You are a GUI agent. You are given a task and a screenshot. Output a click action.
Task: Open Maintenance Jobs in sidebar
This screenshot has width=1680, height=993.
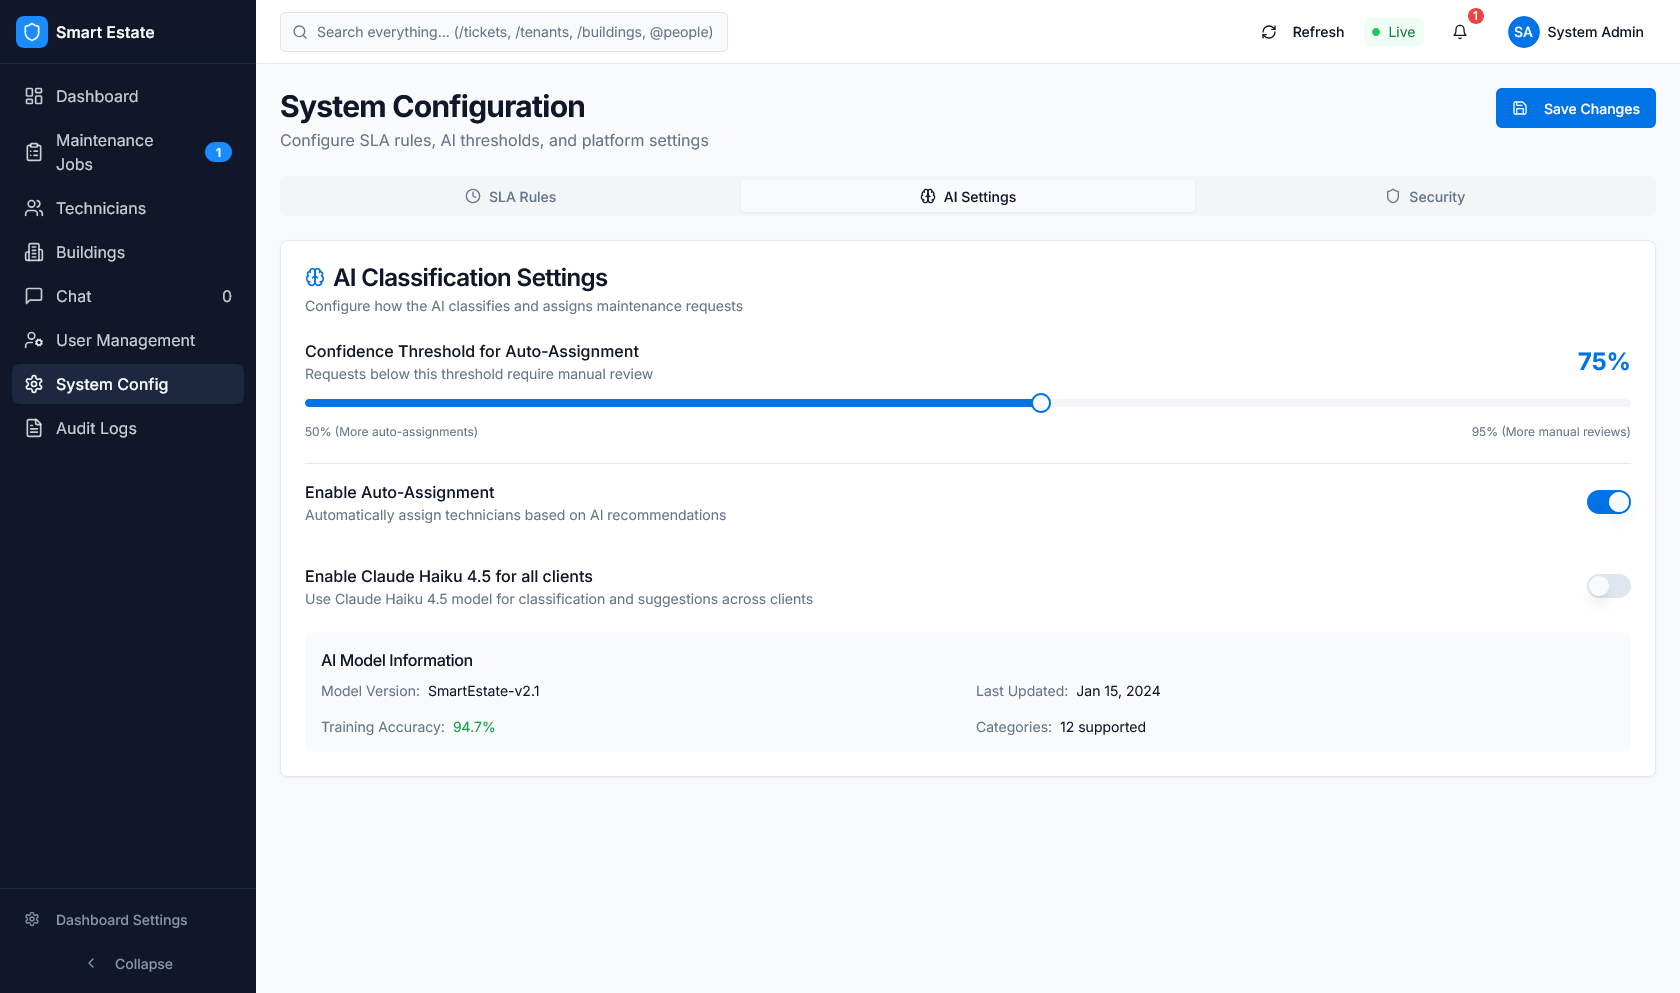point(104,152)
